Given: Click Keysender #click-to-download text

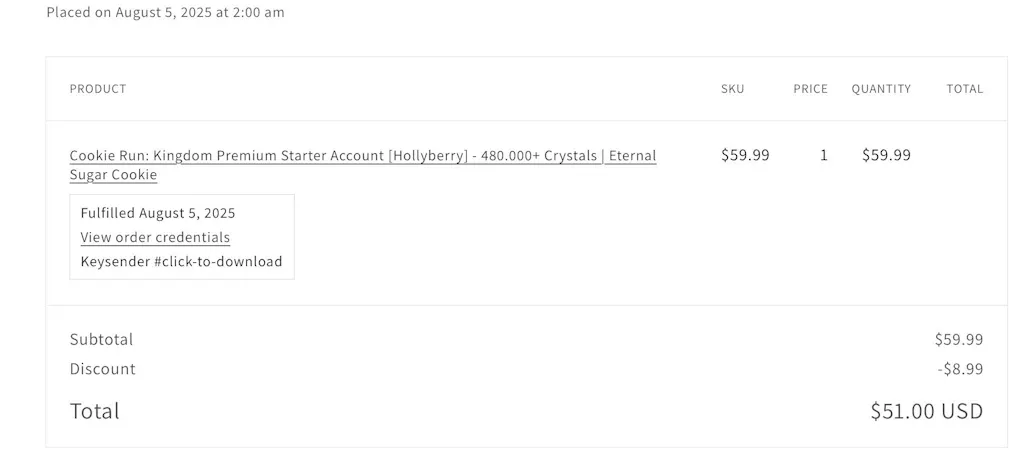Looking at the screenshot, I should (x=181, y=262).
